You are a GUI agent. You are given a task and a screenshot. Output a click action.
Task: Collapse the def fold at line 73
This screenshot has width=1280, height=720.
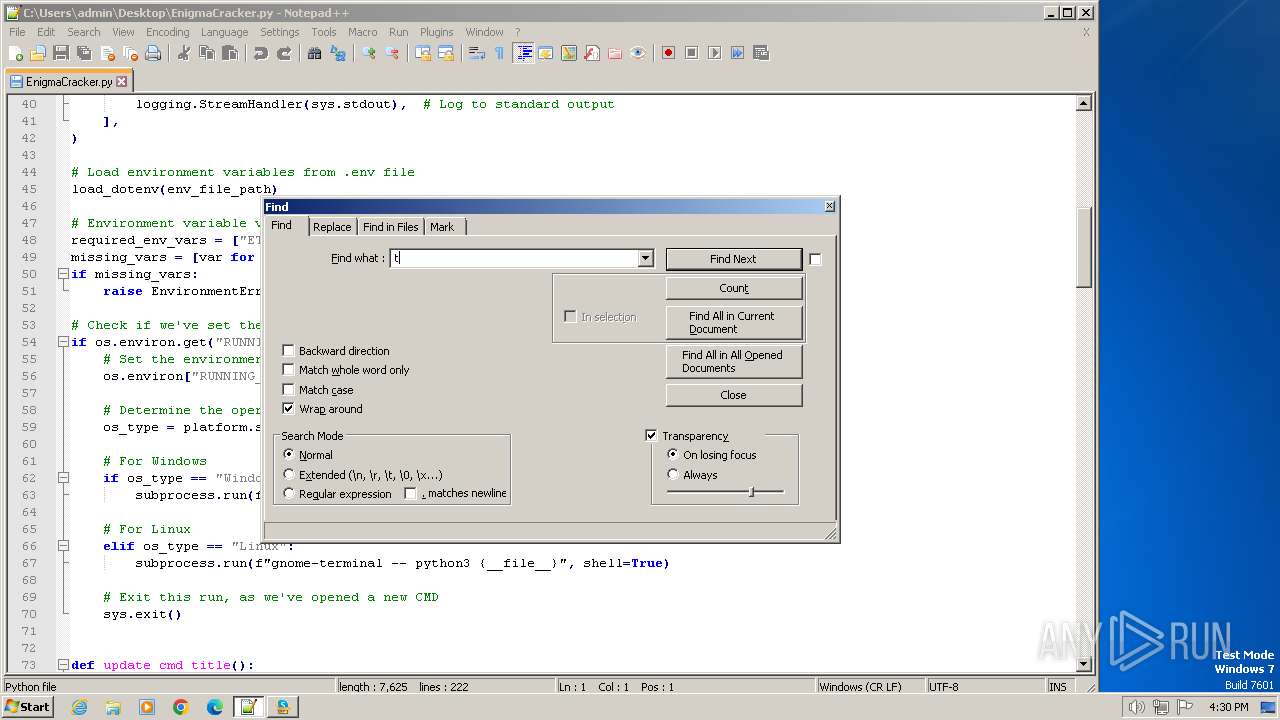coord(63,665)
